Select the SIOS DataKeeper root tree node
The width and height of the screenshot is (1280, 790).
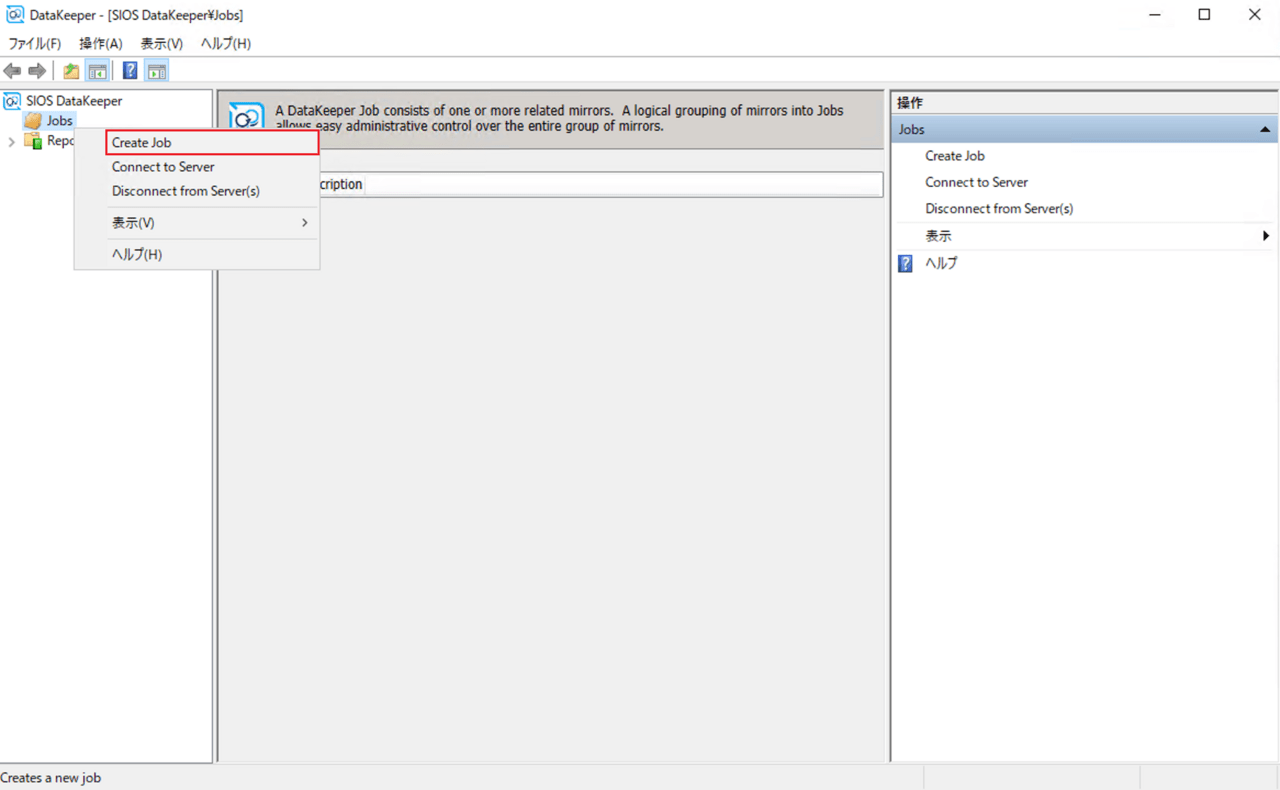74,101
